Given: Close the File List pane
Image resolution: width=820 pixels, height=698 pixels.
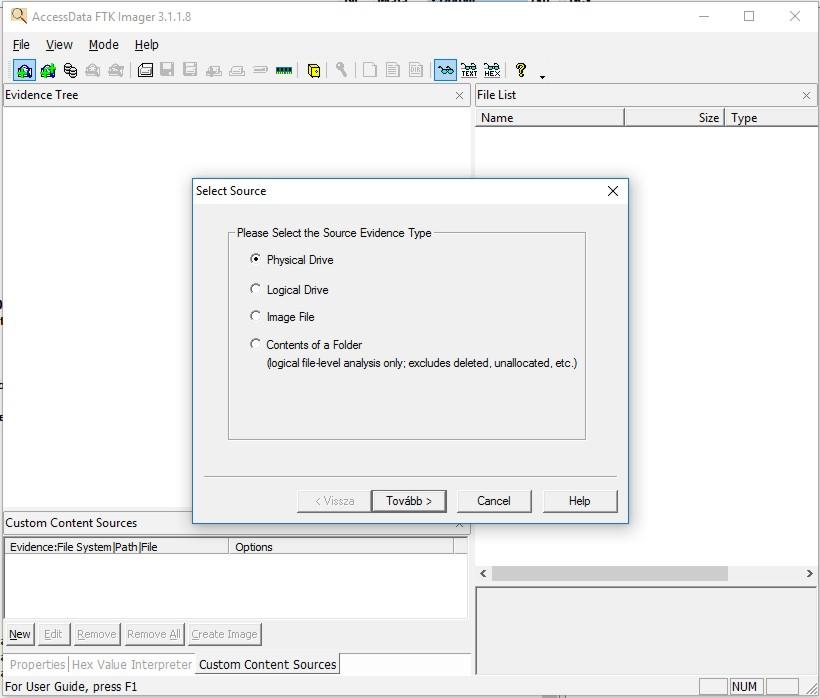Looking at the screenshot, I should [x=806, y=96].
